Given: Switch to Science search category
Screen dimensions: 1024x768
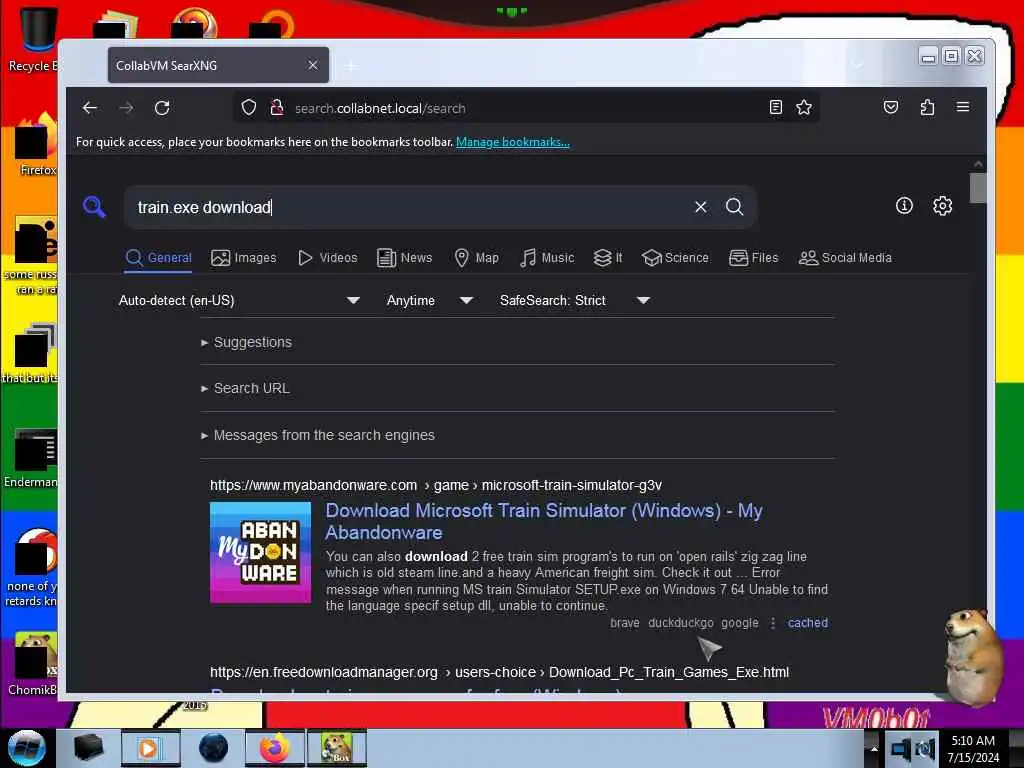Looking at the screenshot, I should click(x=675, y=258).
